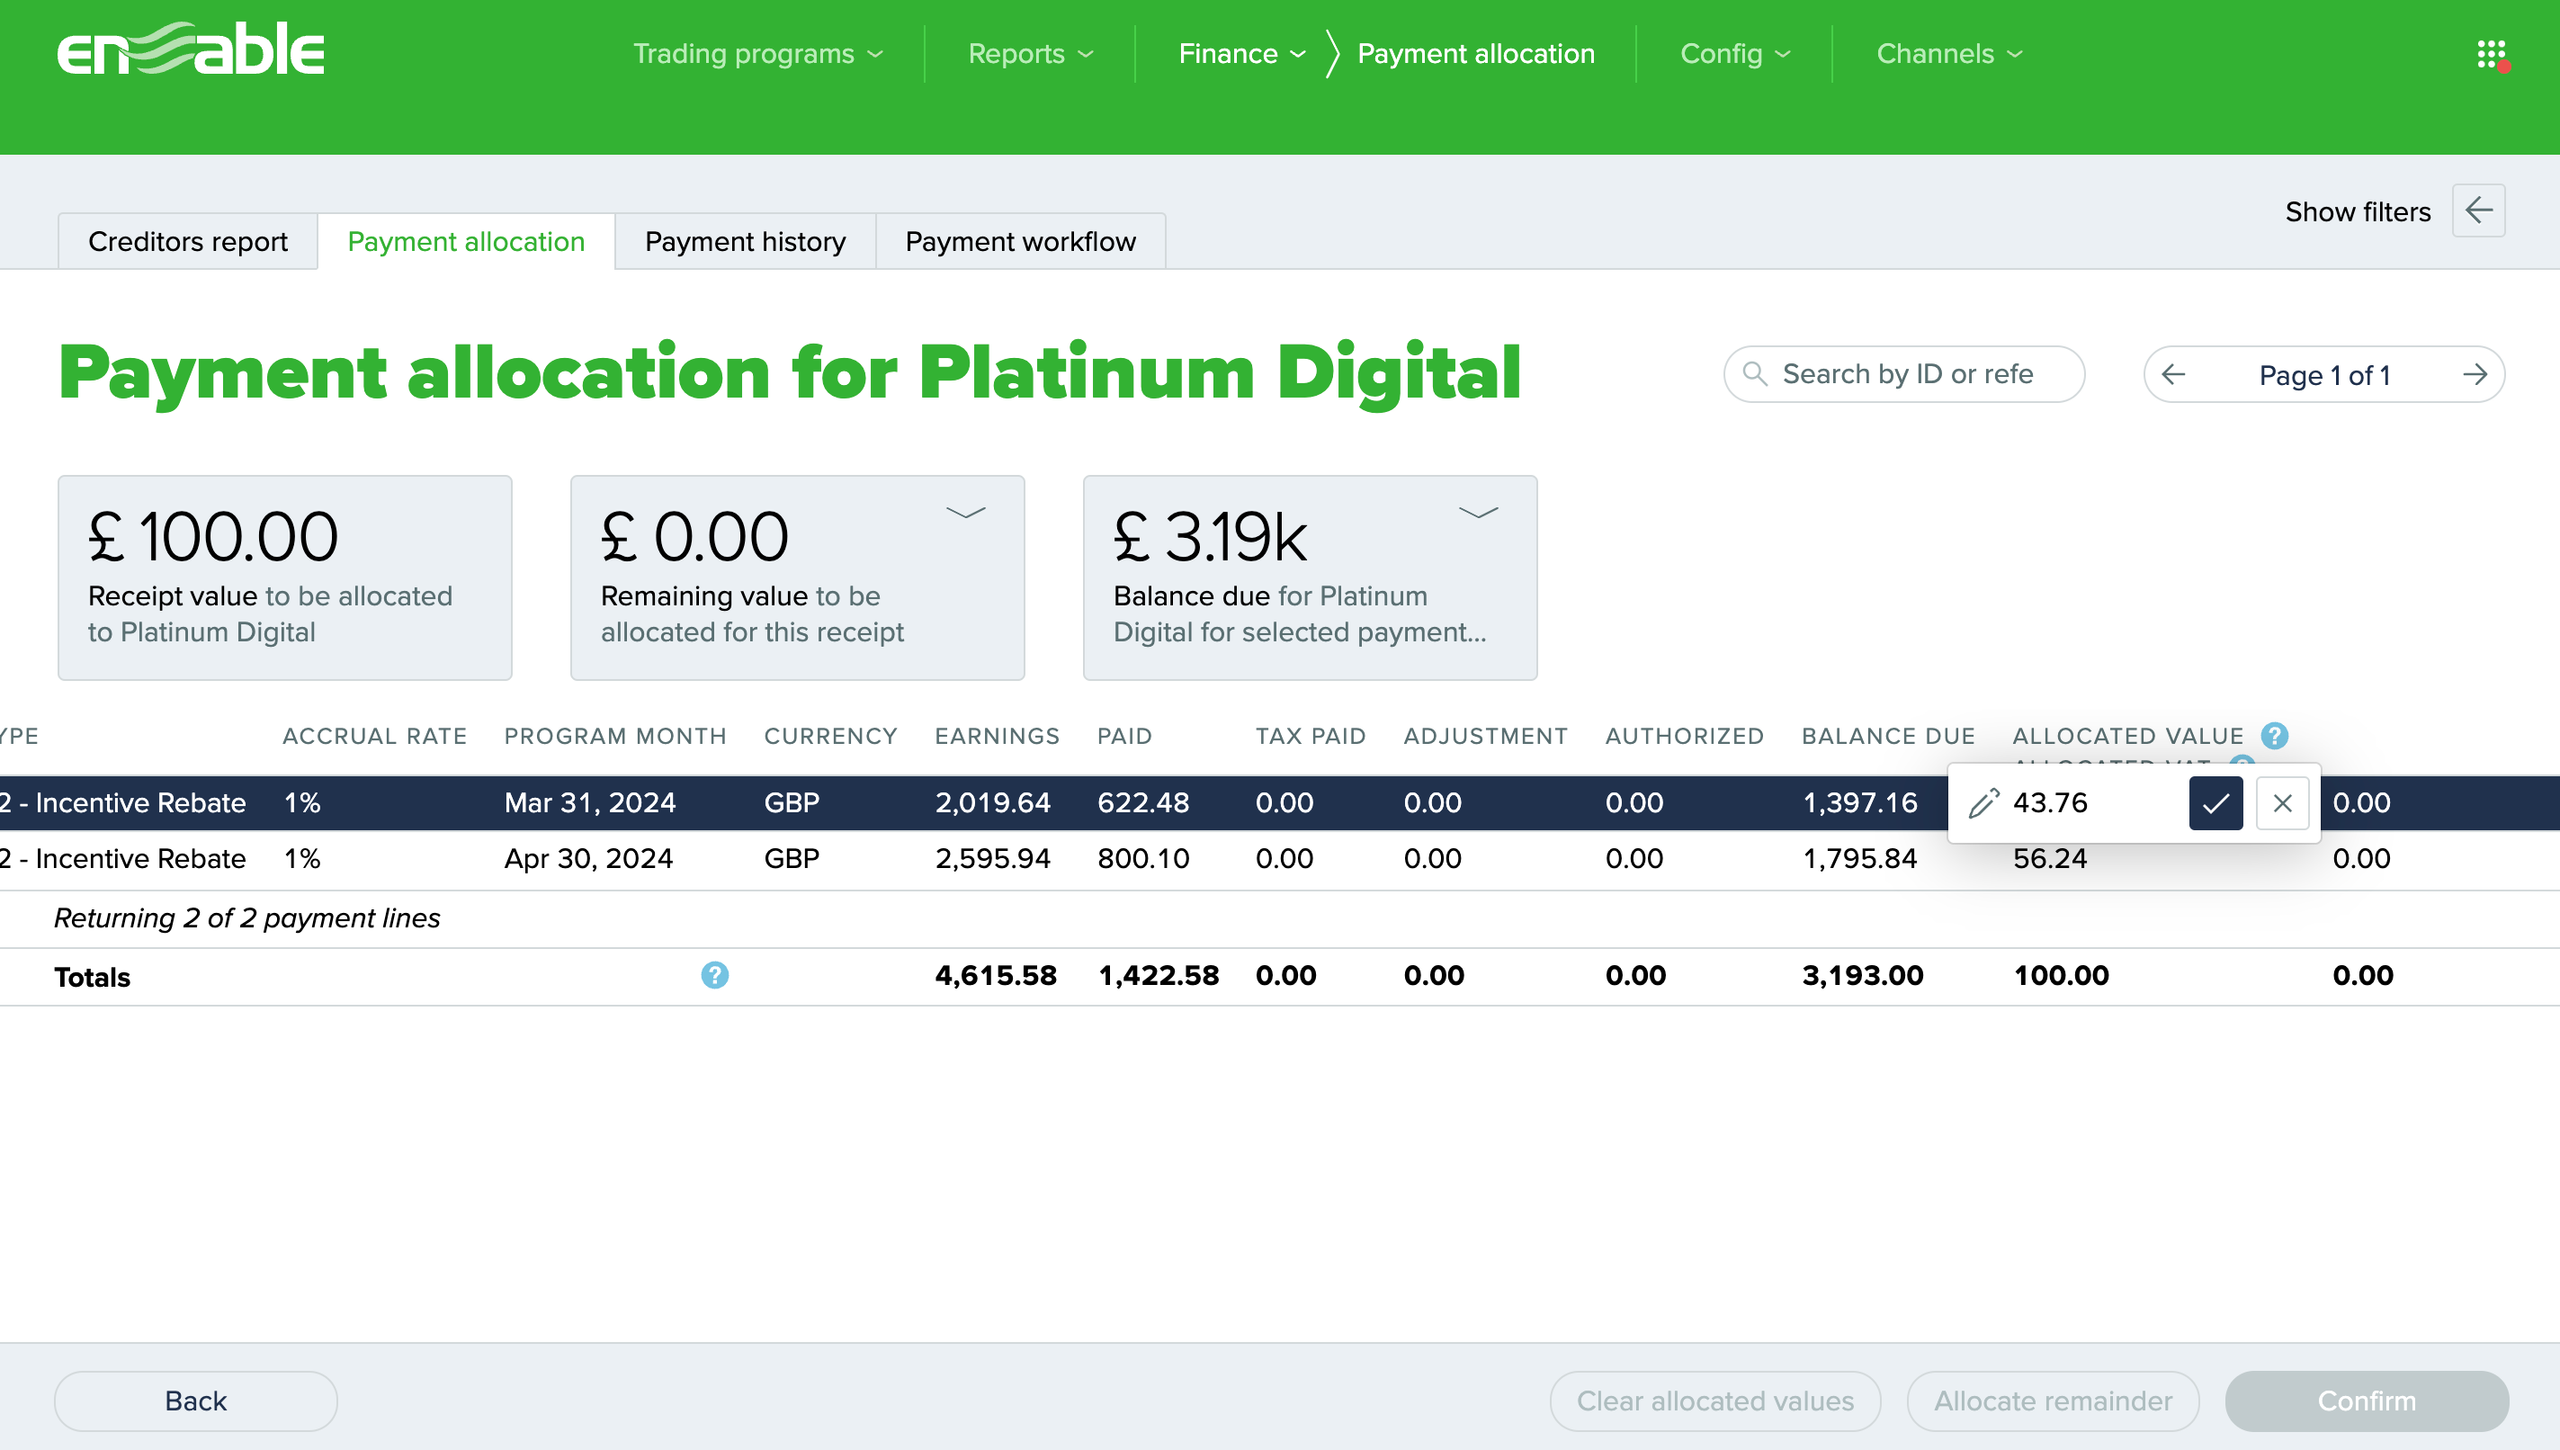Collapse filters with the left arrow icon

coord(2479,211)
